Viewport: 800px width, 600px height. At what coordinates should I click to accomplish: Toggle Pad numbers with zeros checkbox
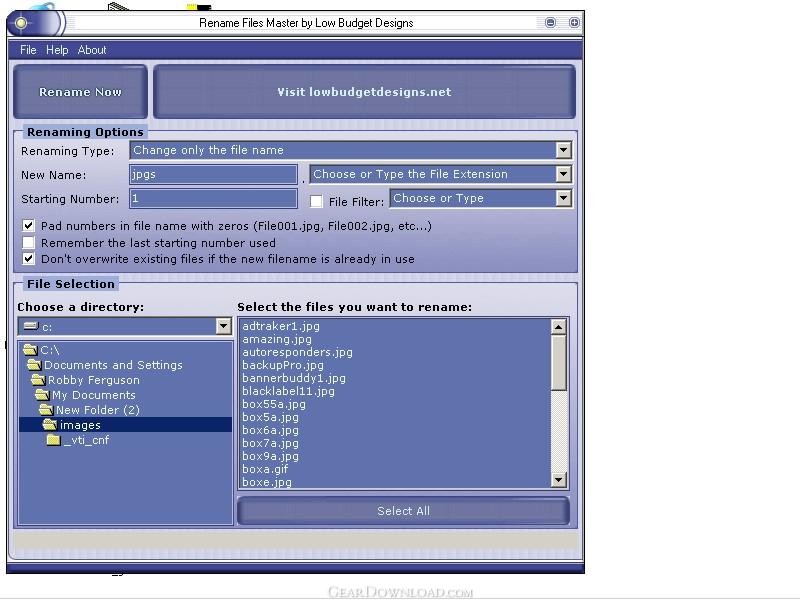tap(29, 226)
